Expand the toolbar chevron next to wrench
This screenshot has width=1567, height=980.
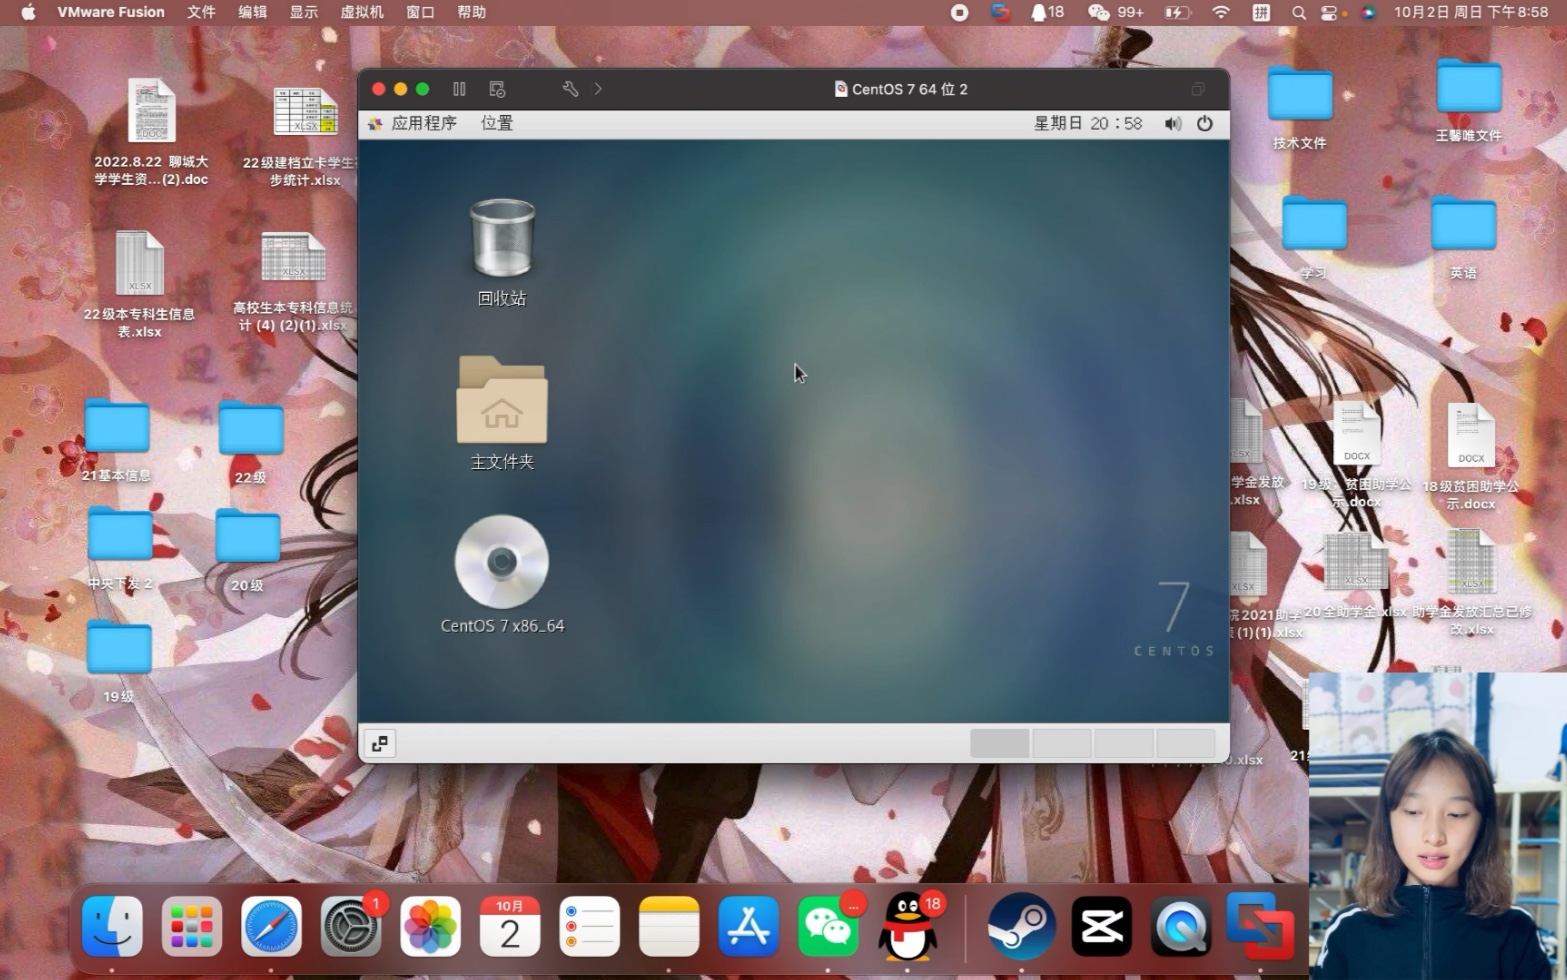[598, 89]
